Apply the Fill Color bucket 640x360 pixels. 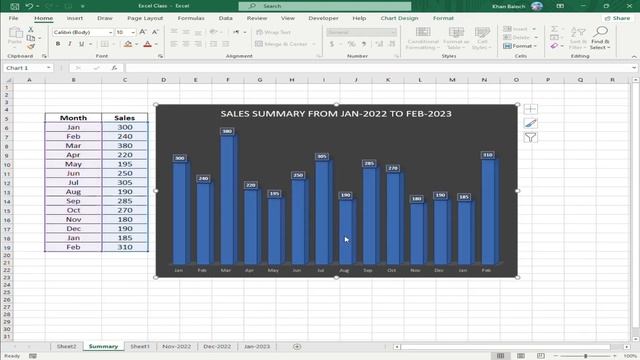(128, 44)
